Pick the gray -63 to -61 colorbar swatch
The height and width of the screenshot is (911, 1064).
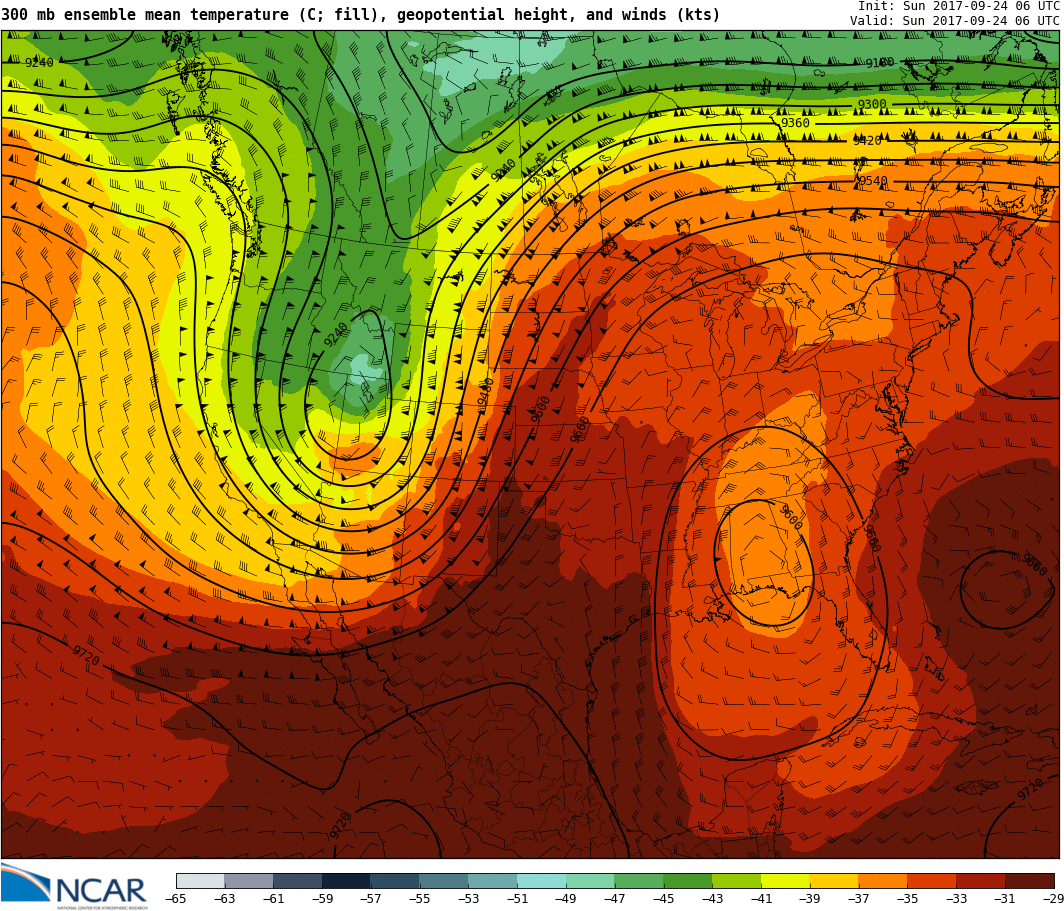coord(249,880)
